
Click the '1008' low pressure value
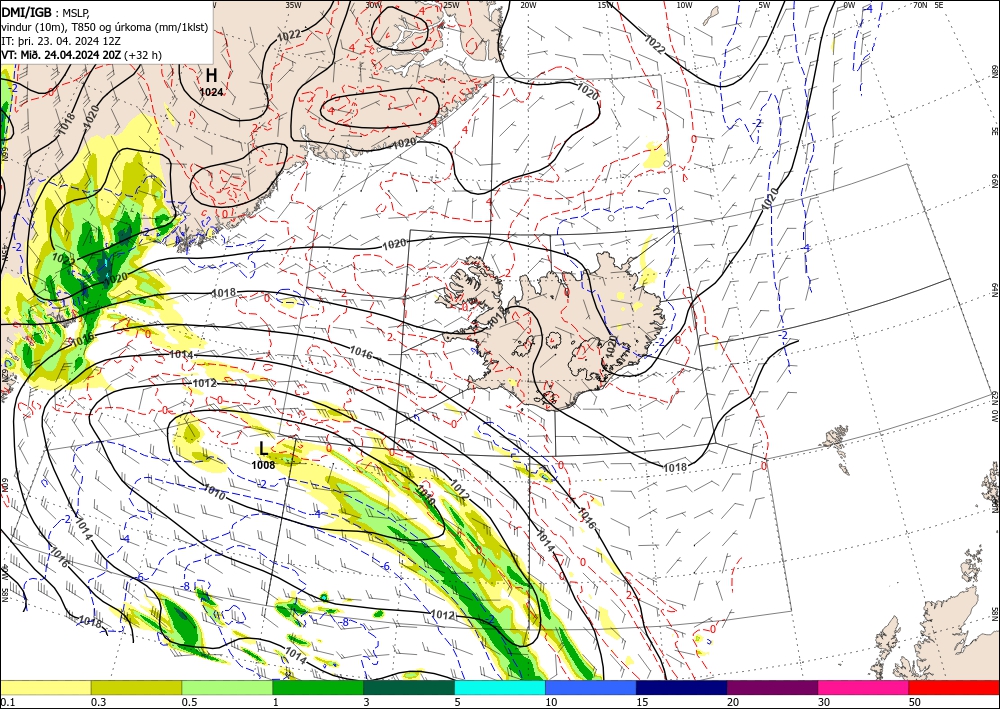tap(263, 465)
